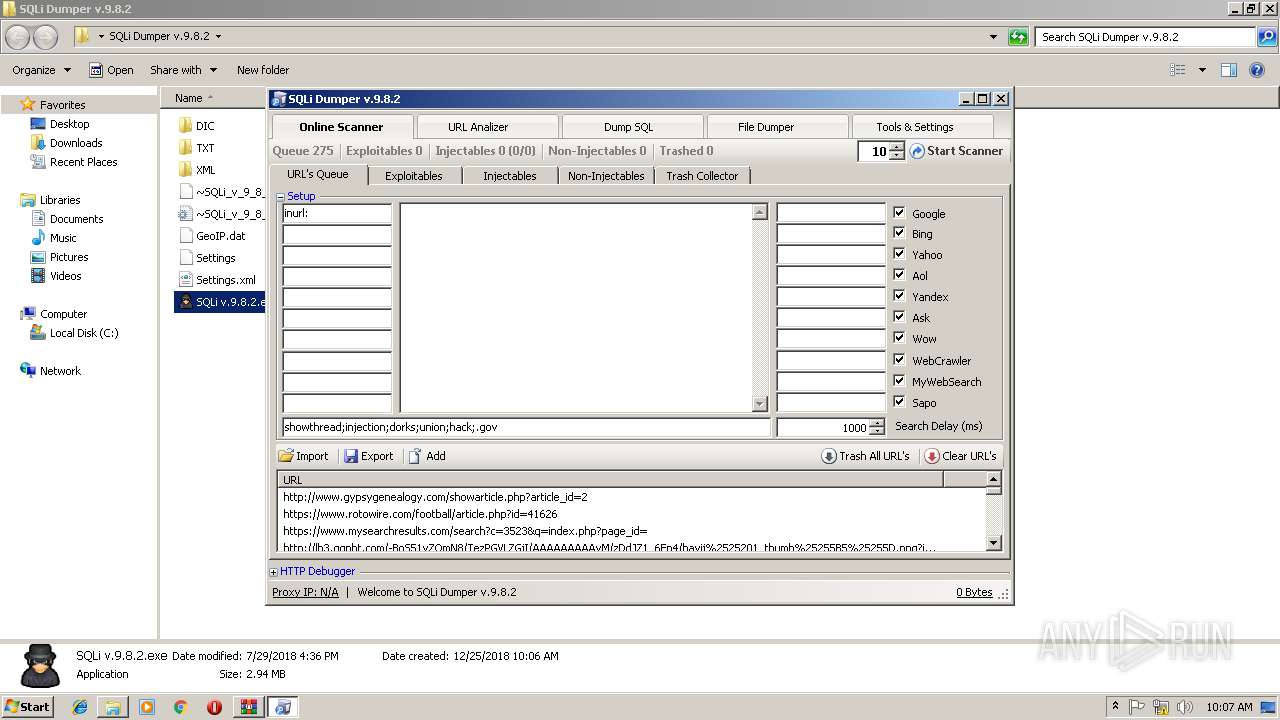Open Windows Media Player from the taskbar

(147, 707)
